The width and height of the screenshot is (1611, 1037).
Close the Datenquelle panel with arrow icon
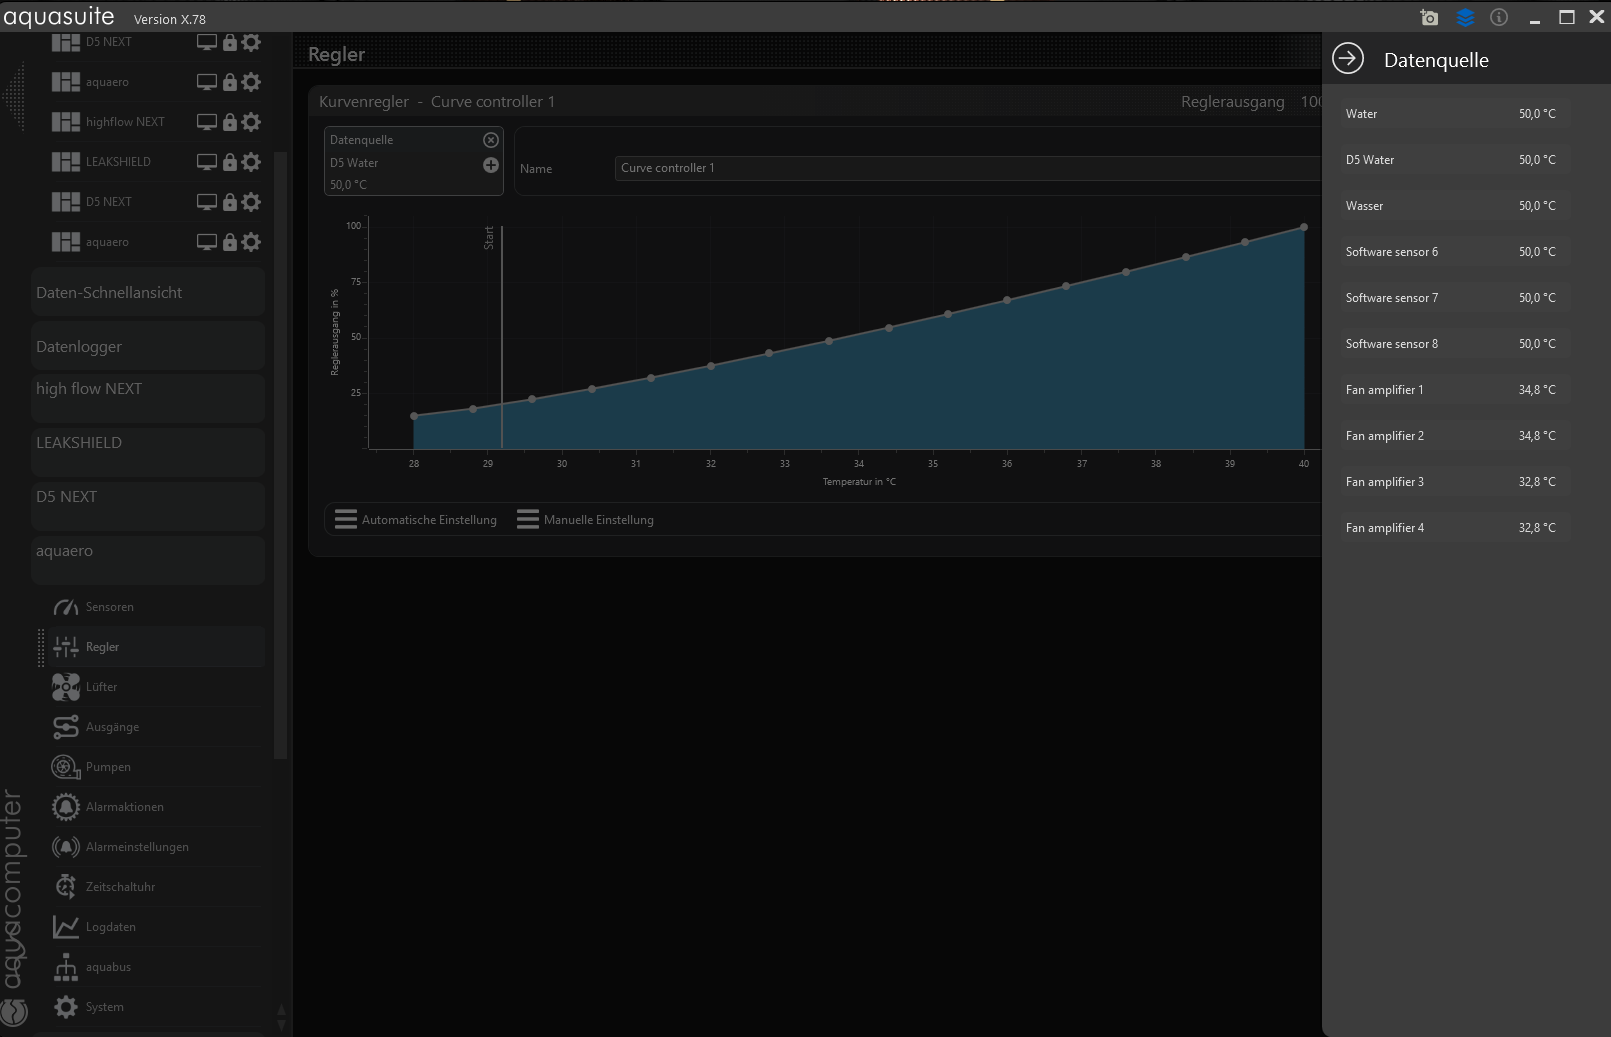[x=1348, y=59]
